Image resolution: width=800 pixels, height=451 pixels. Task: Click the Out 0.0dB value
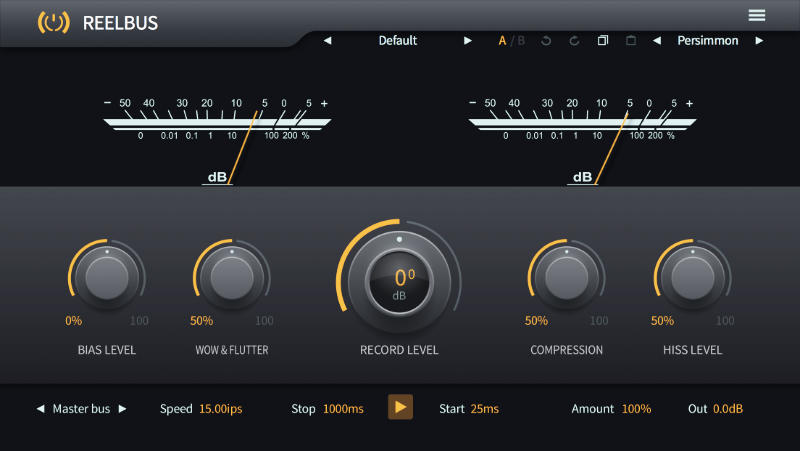728,409
